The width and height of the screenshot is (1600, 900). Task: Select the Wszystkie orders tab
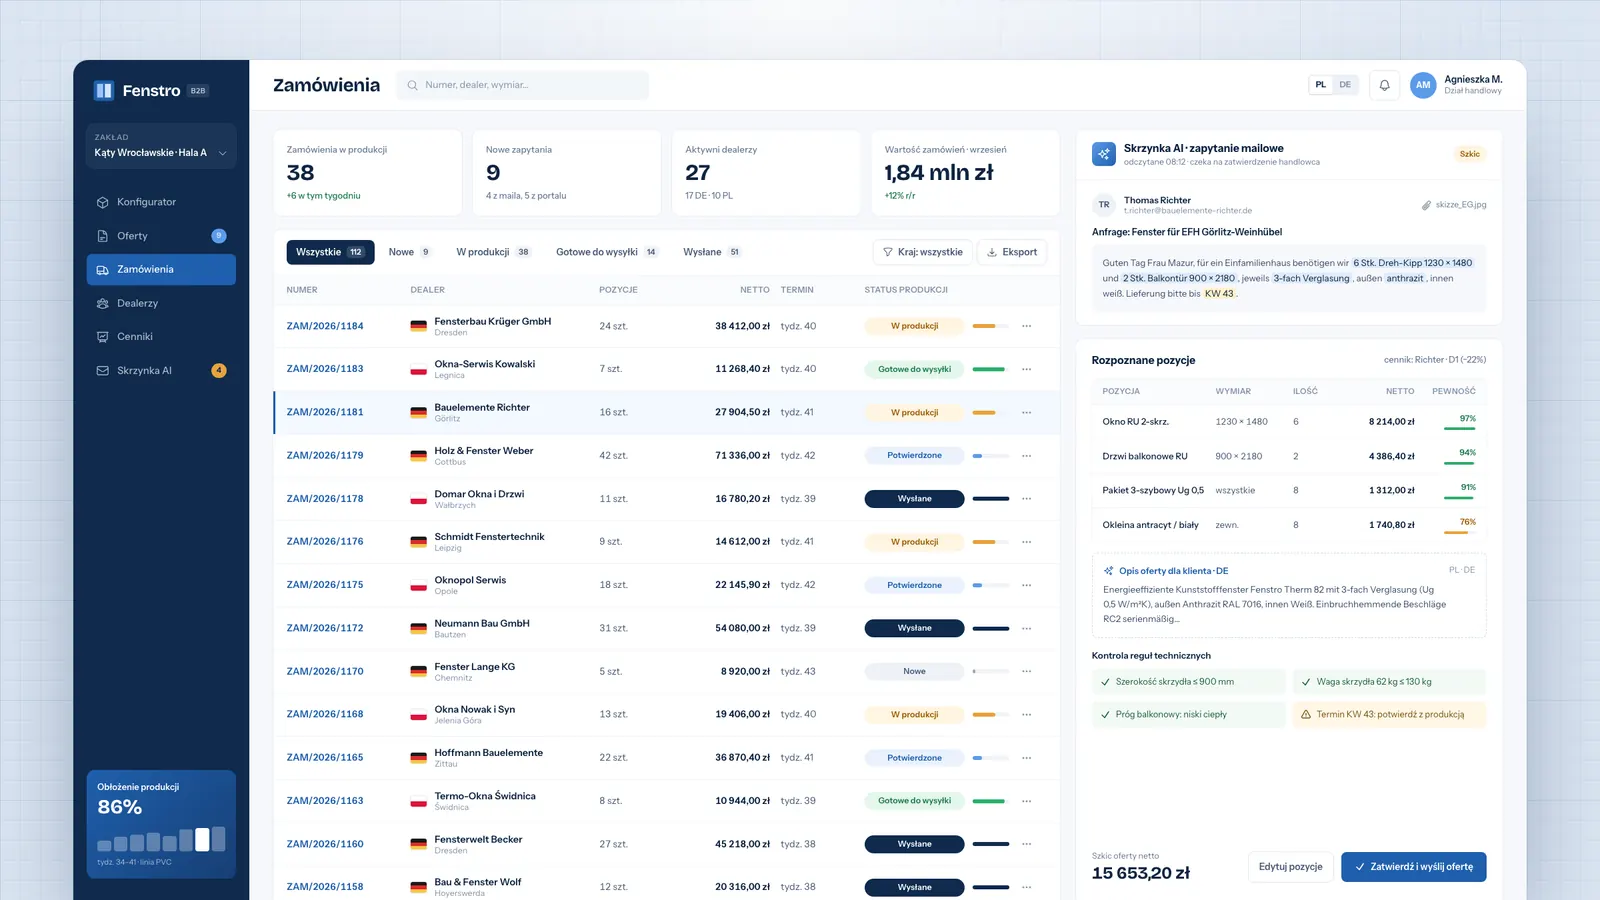click(330, 252)
